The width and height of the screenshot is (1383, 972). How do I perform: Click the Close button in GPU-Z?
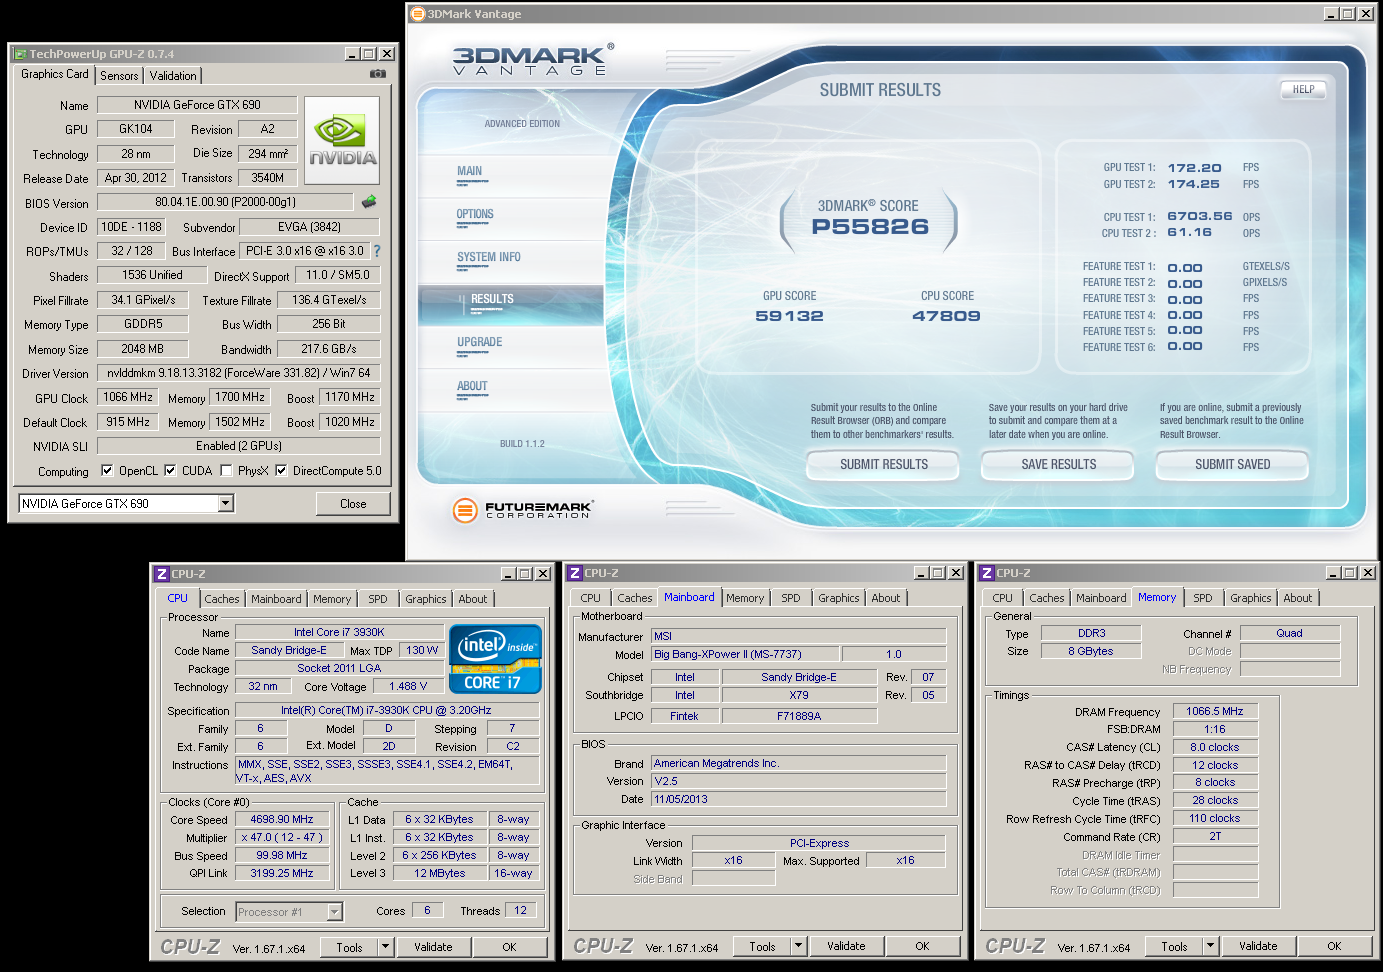[x=353, y=504]
